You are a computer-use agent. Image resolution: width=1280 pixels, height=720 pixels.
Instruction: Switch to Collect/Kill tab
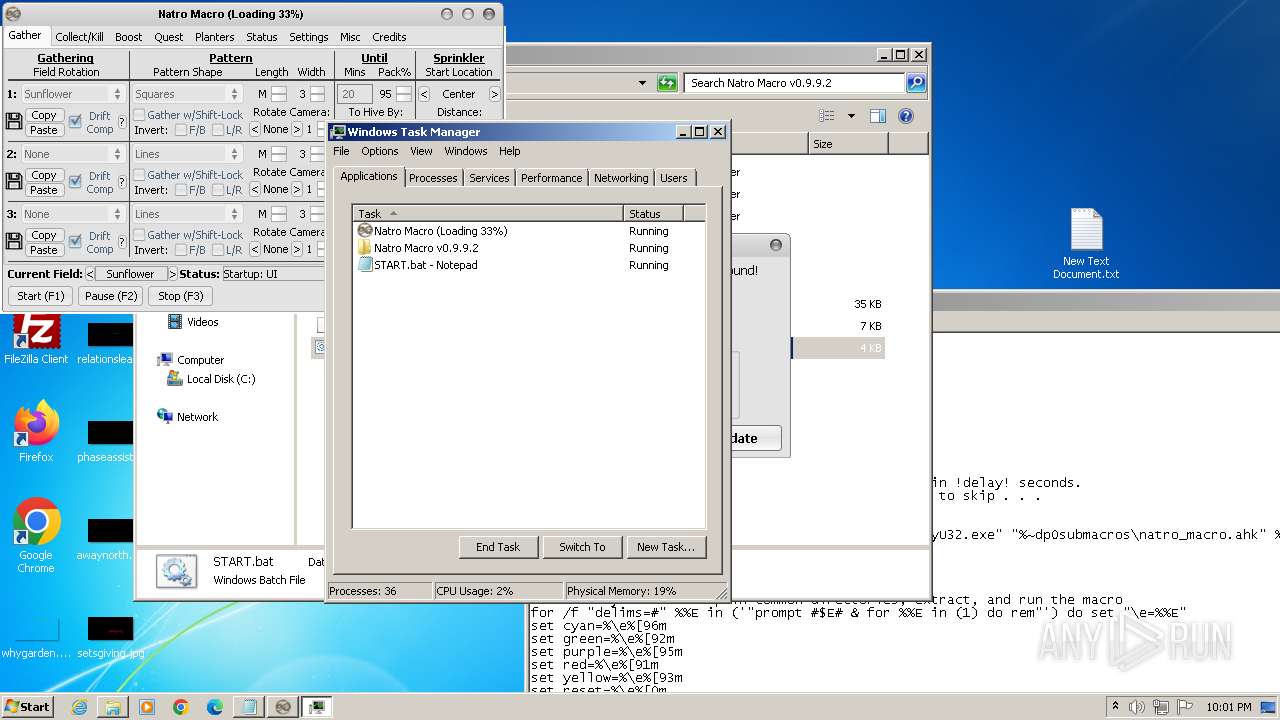(x=79, y=37)
